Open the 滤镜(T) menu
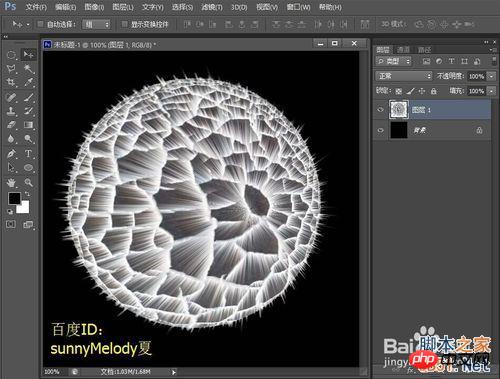The width and height of the screenshot is (500, 379). [212, 7]
